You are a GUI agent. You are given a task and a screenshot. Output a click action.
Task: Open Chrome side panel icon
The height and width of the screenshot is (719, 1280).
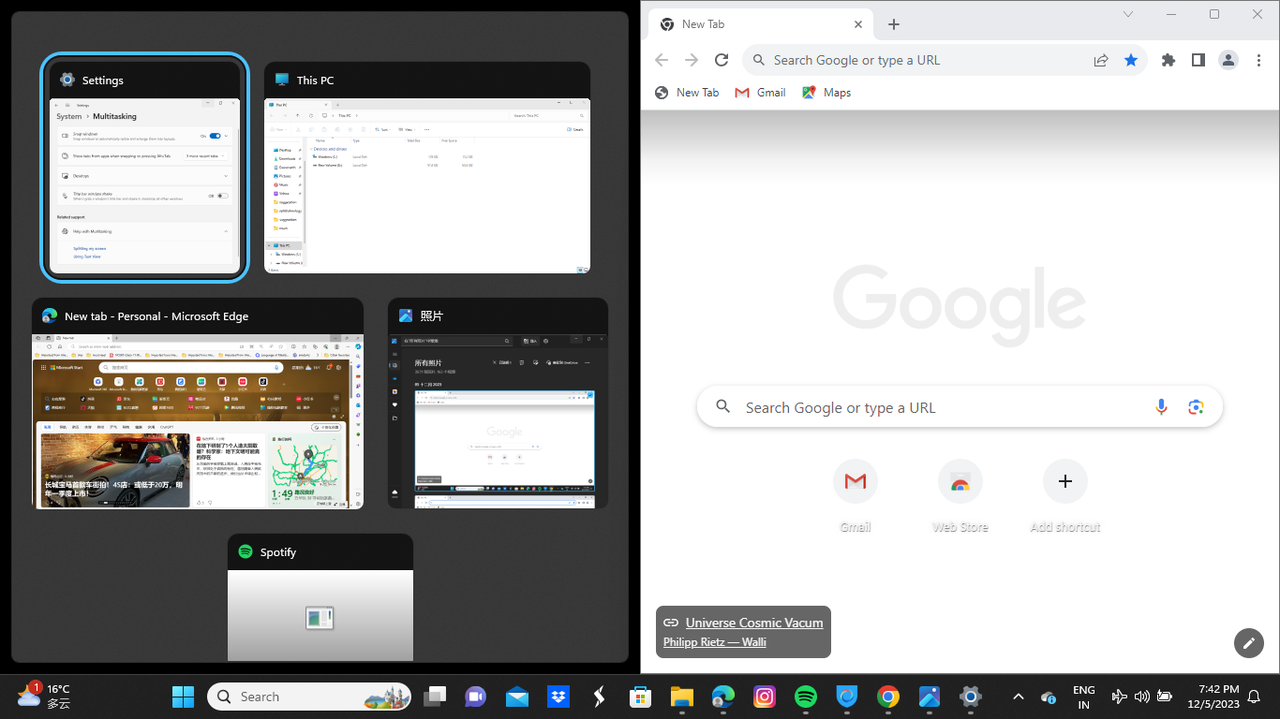coord(1198,60)
